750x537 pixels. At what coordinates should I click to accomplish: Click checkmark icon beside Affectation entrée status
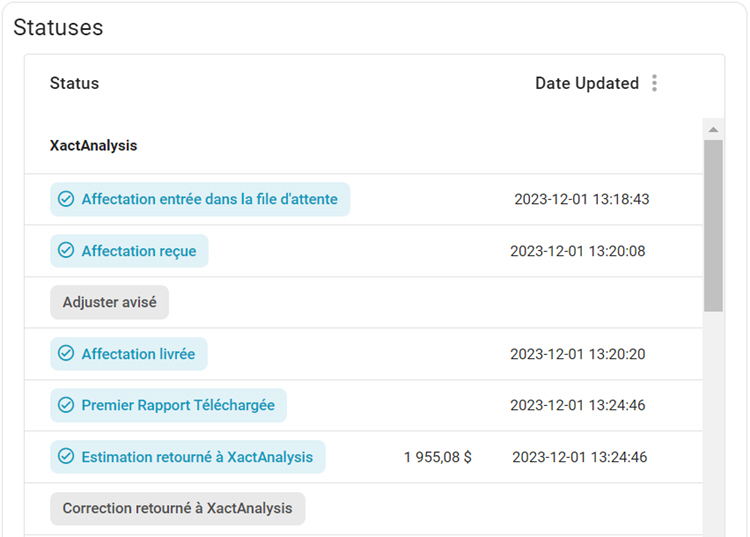click(x=66, y=199)
